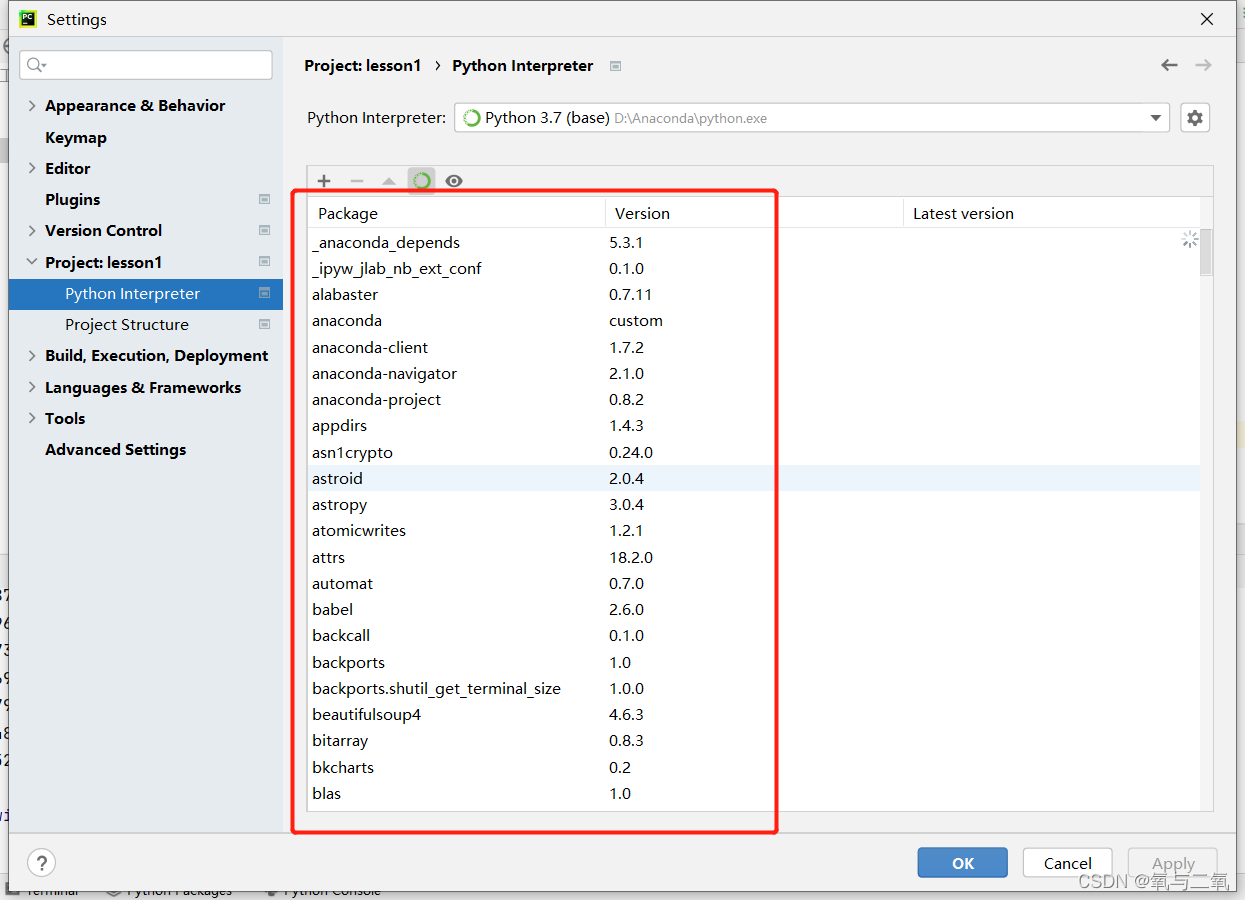Select the anaconda package with custom version
Screen dimensions: 1245x900
click(x=754, y=321)
